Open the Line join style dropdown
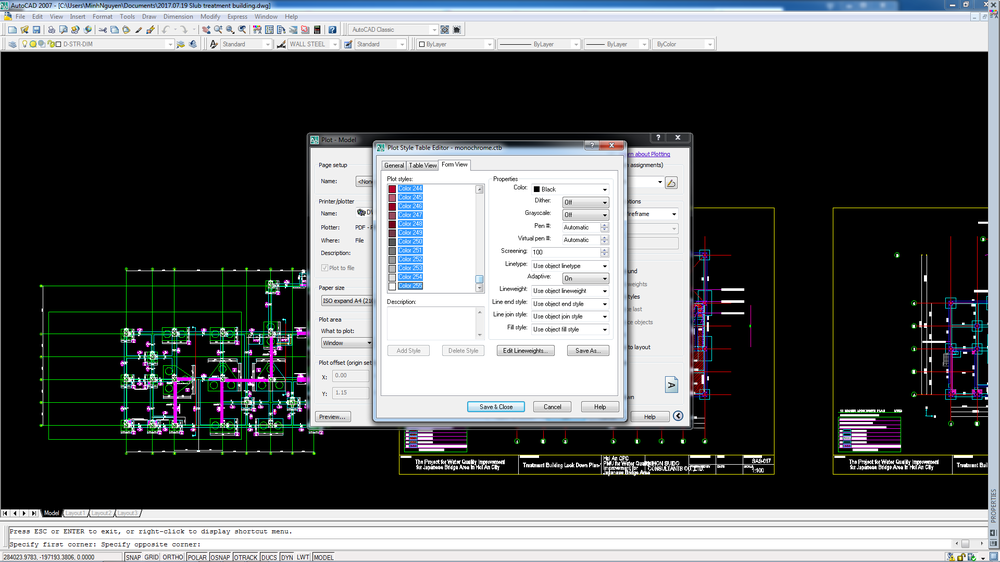Viewport: 1000px width, 562px height. tap(570, 316)
